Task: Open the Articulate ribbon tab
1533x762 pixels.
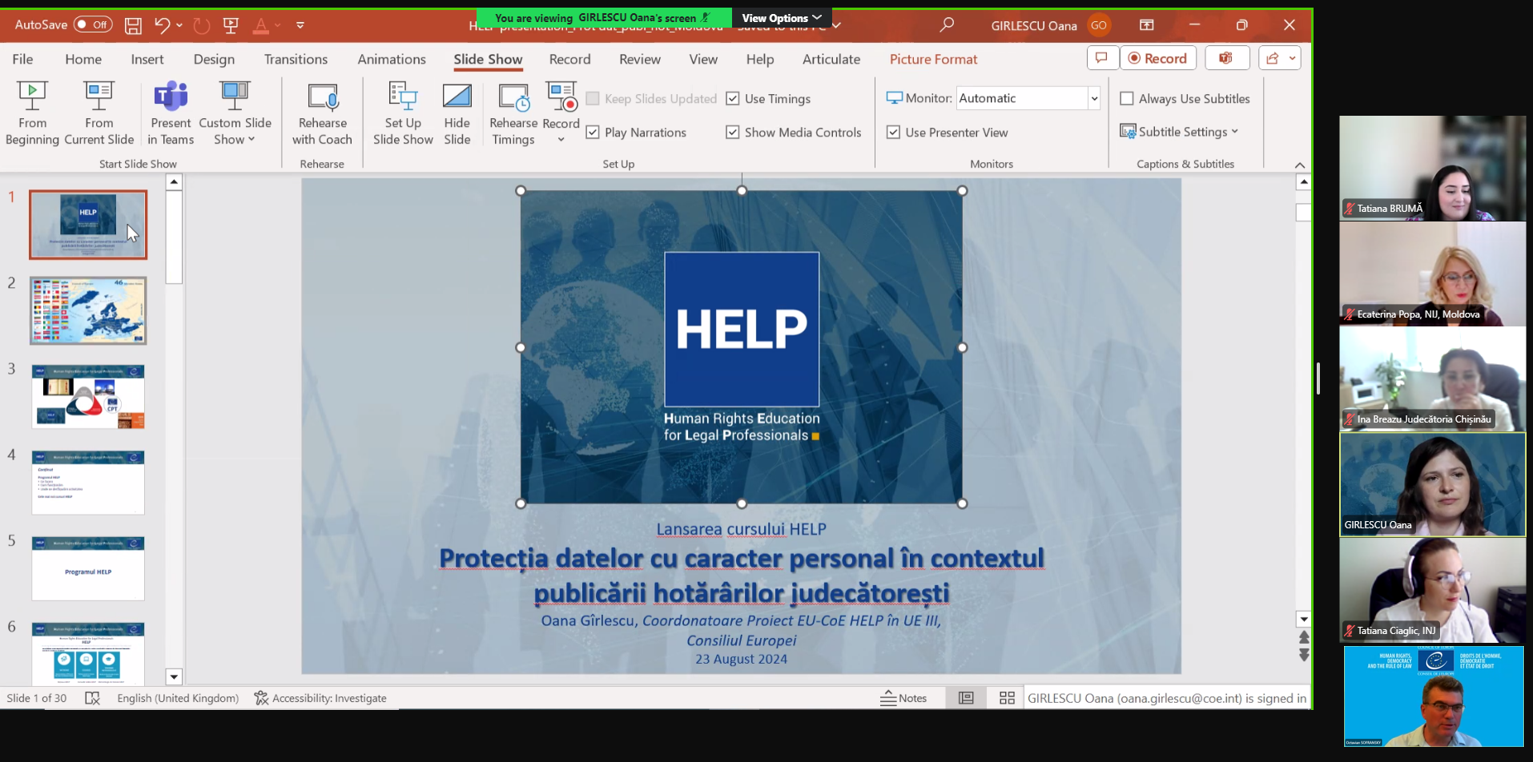Action: [830, 59]
